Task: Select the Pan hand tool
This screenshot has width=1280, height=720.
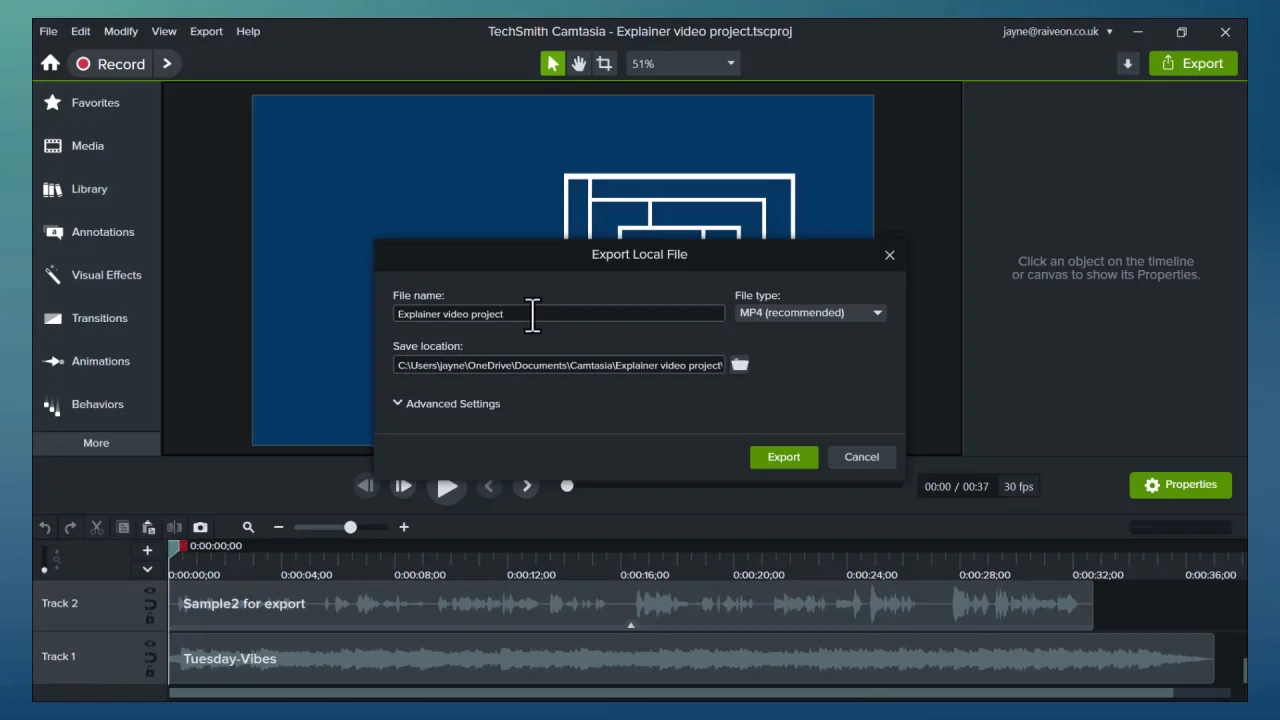Action: [x=579, y=63]
